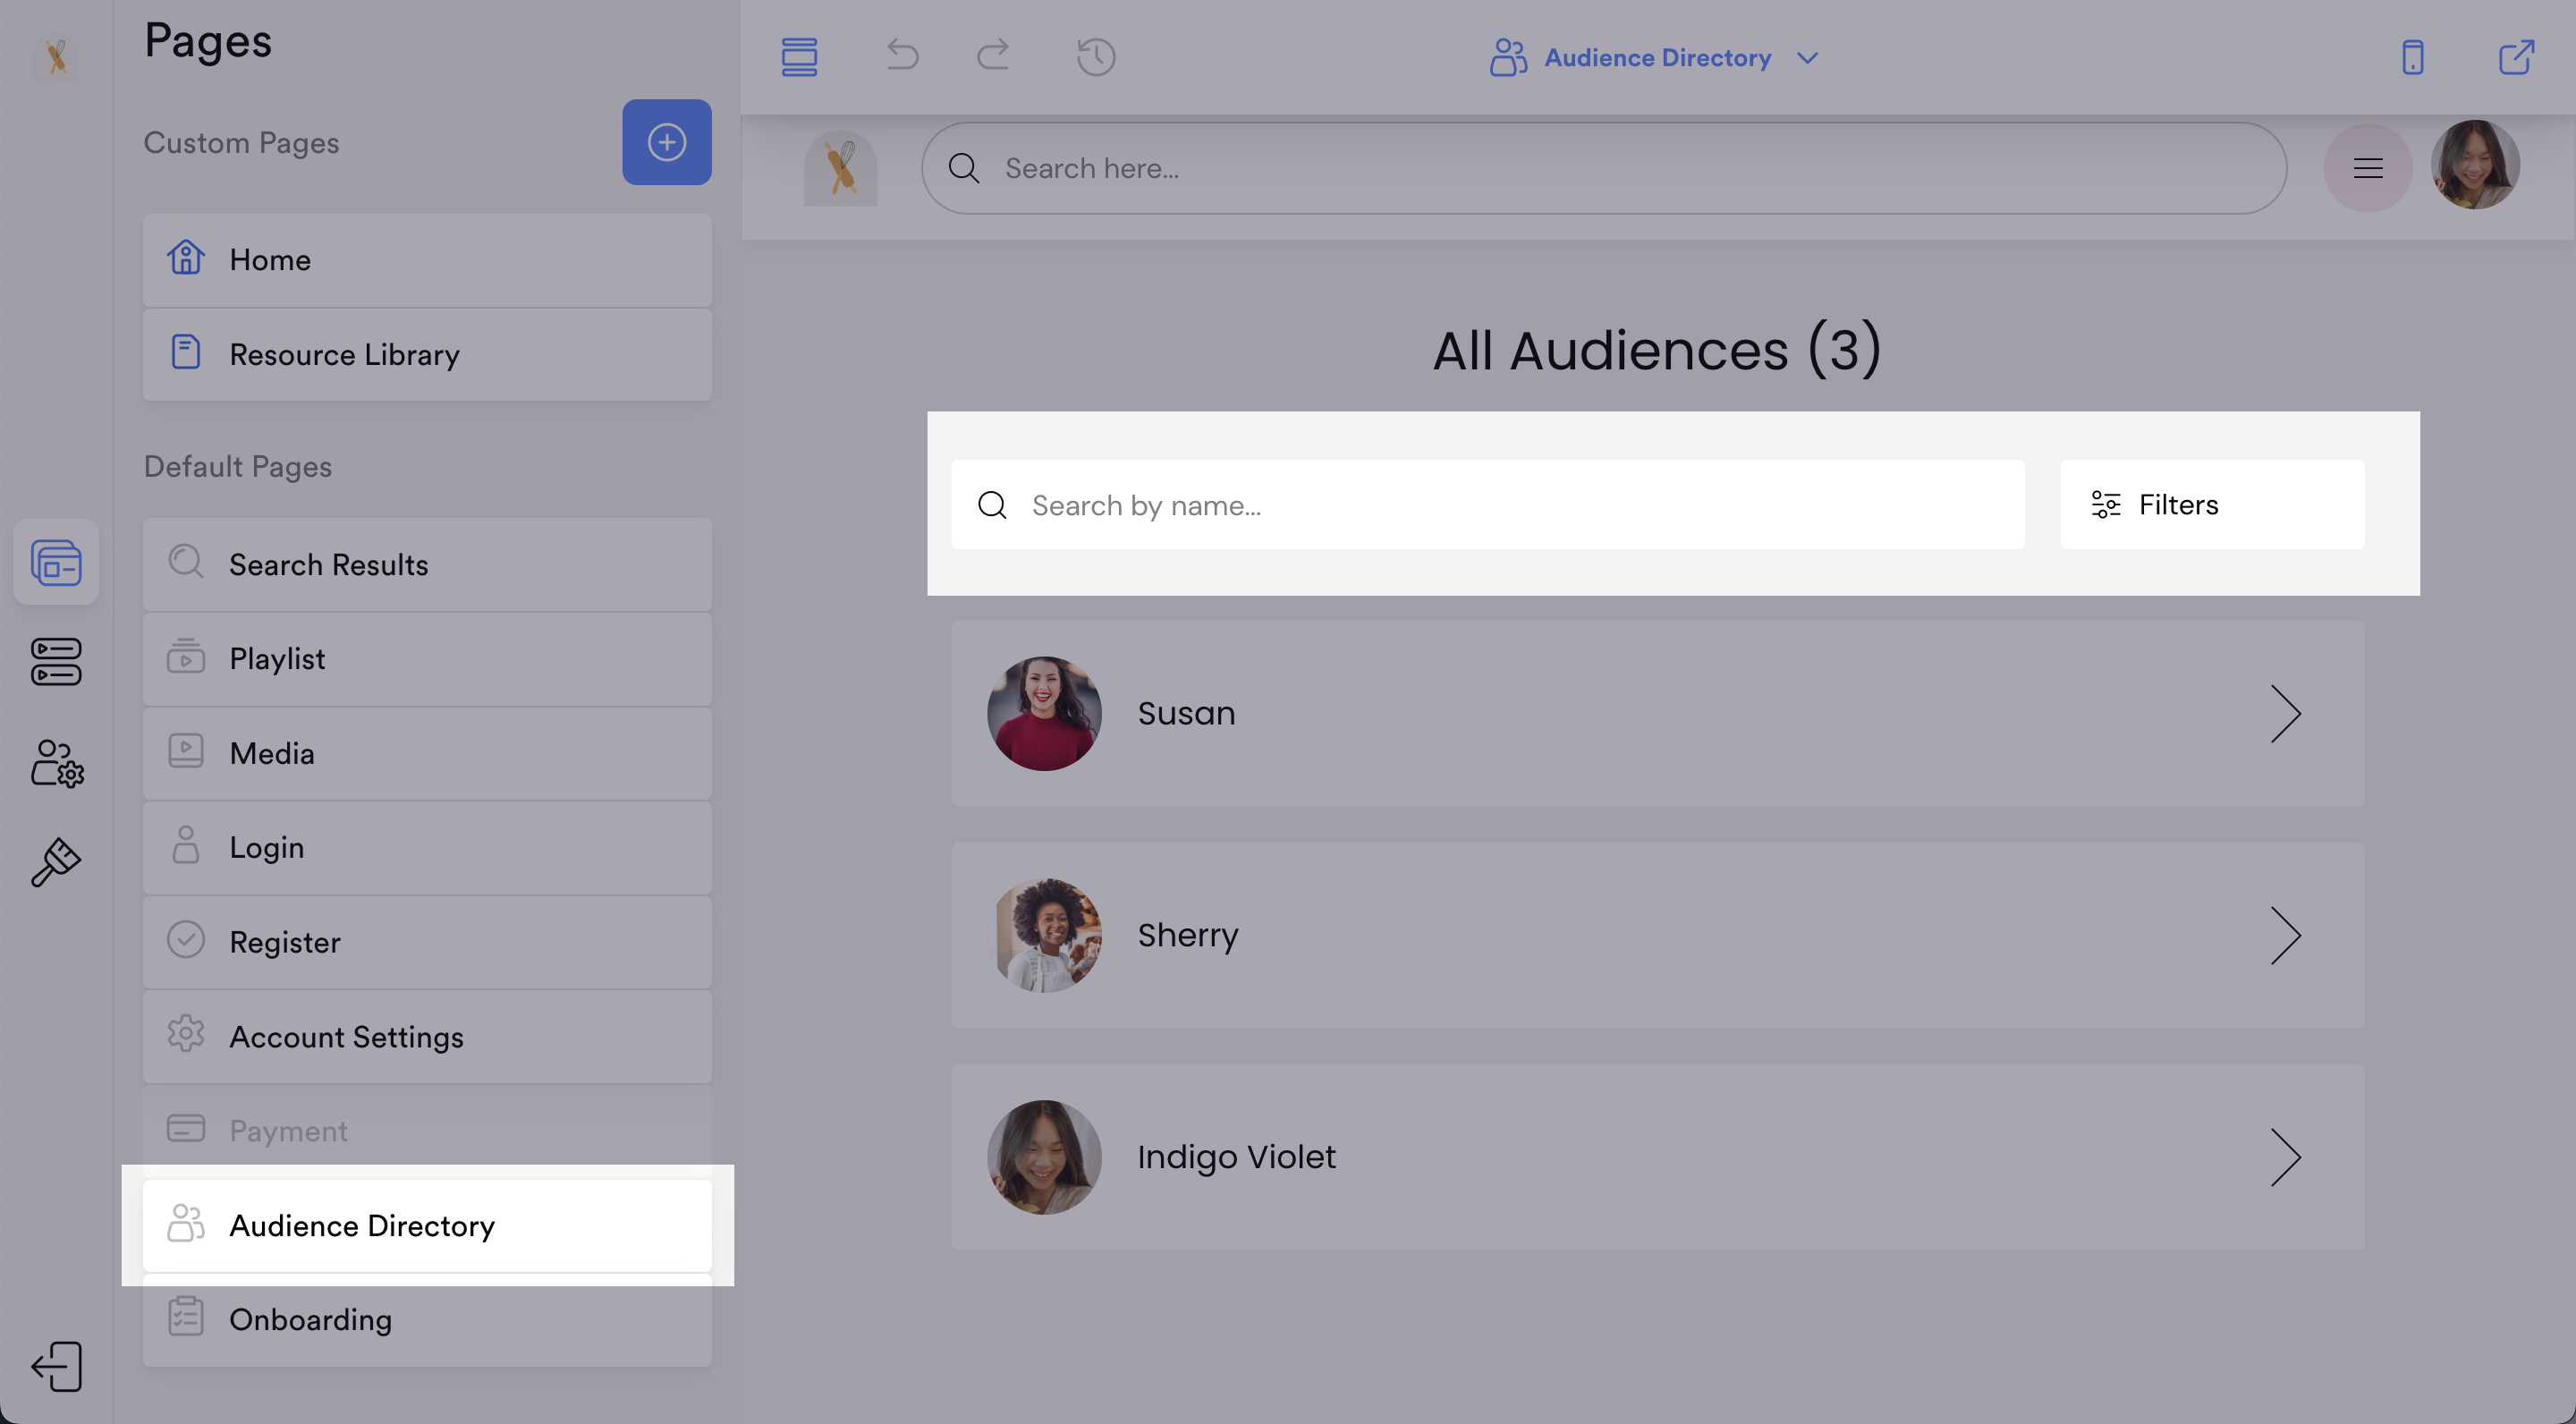Open the audience settings sidebar icon
The width and height of the screenshot is (2576, 1424).
(x=56, y=763)
